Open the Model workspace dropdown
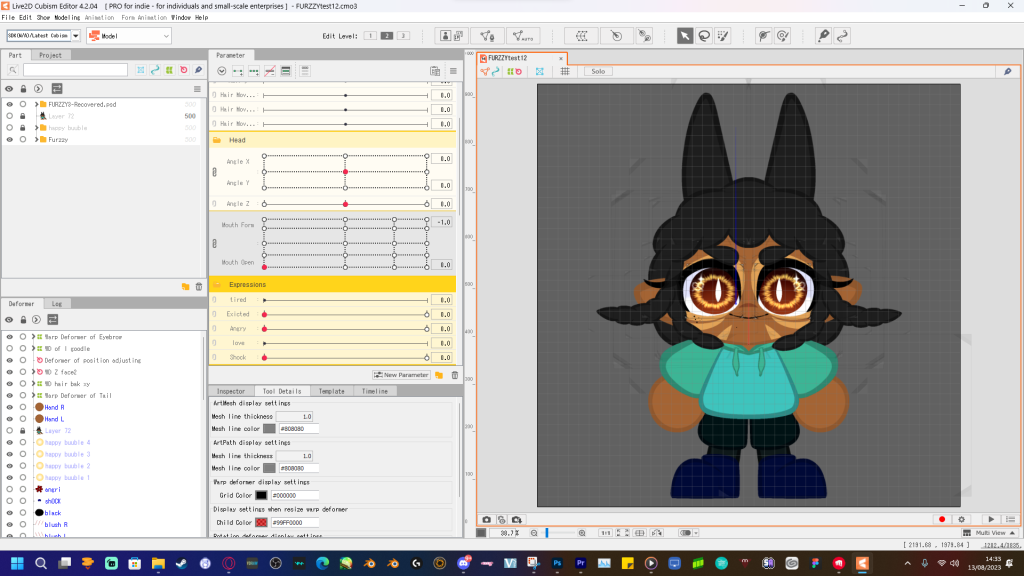The height and width of the screenshot is (576, 1024). click(128, 36)
